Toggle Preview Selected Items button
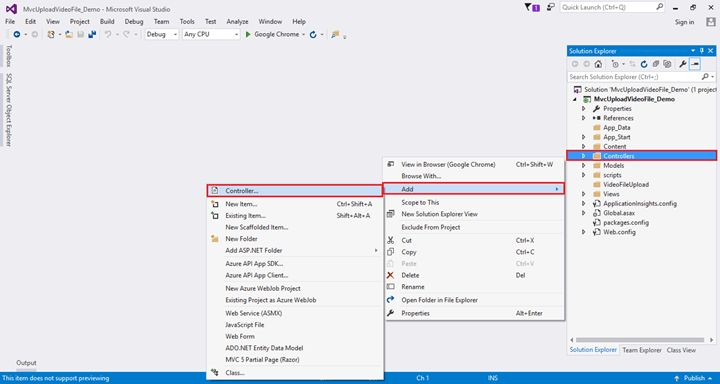The width and height of the screenshot is (720, 384). pyautogui.click(x=695, y=64)
